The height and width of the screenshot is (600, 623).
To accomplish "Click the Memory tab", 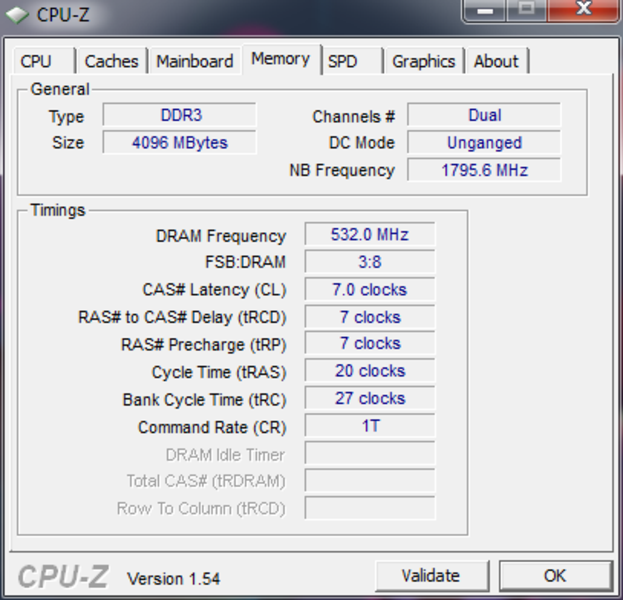I will (x=280, y=59).
